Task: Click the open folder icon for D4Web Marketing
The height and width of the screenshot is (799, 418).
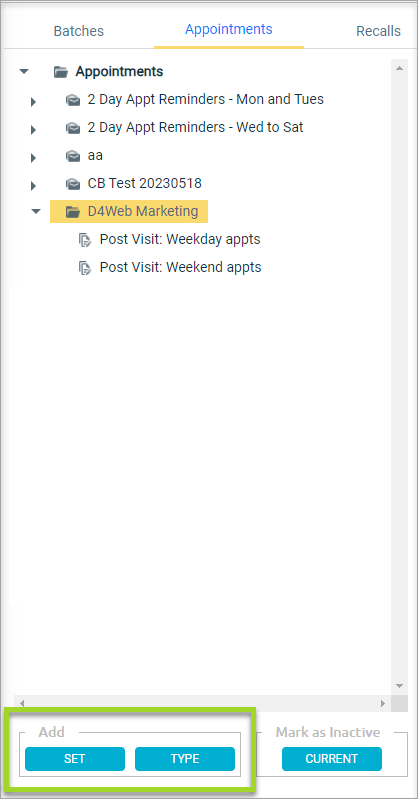Action: pos(73,211)
